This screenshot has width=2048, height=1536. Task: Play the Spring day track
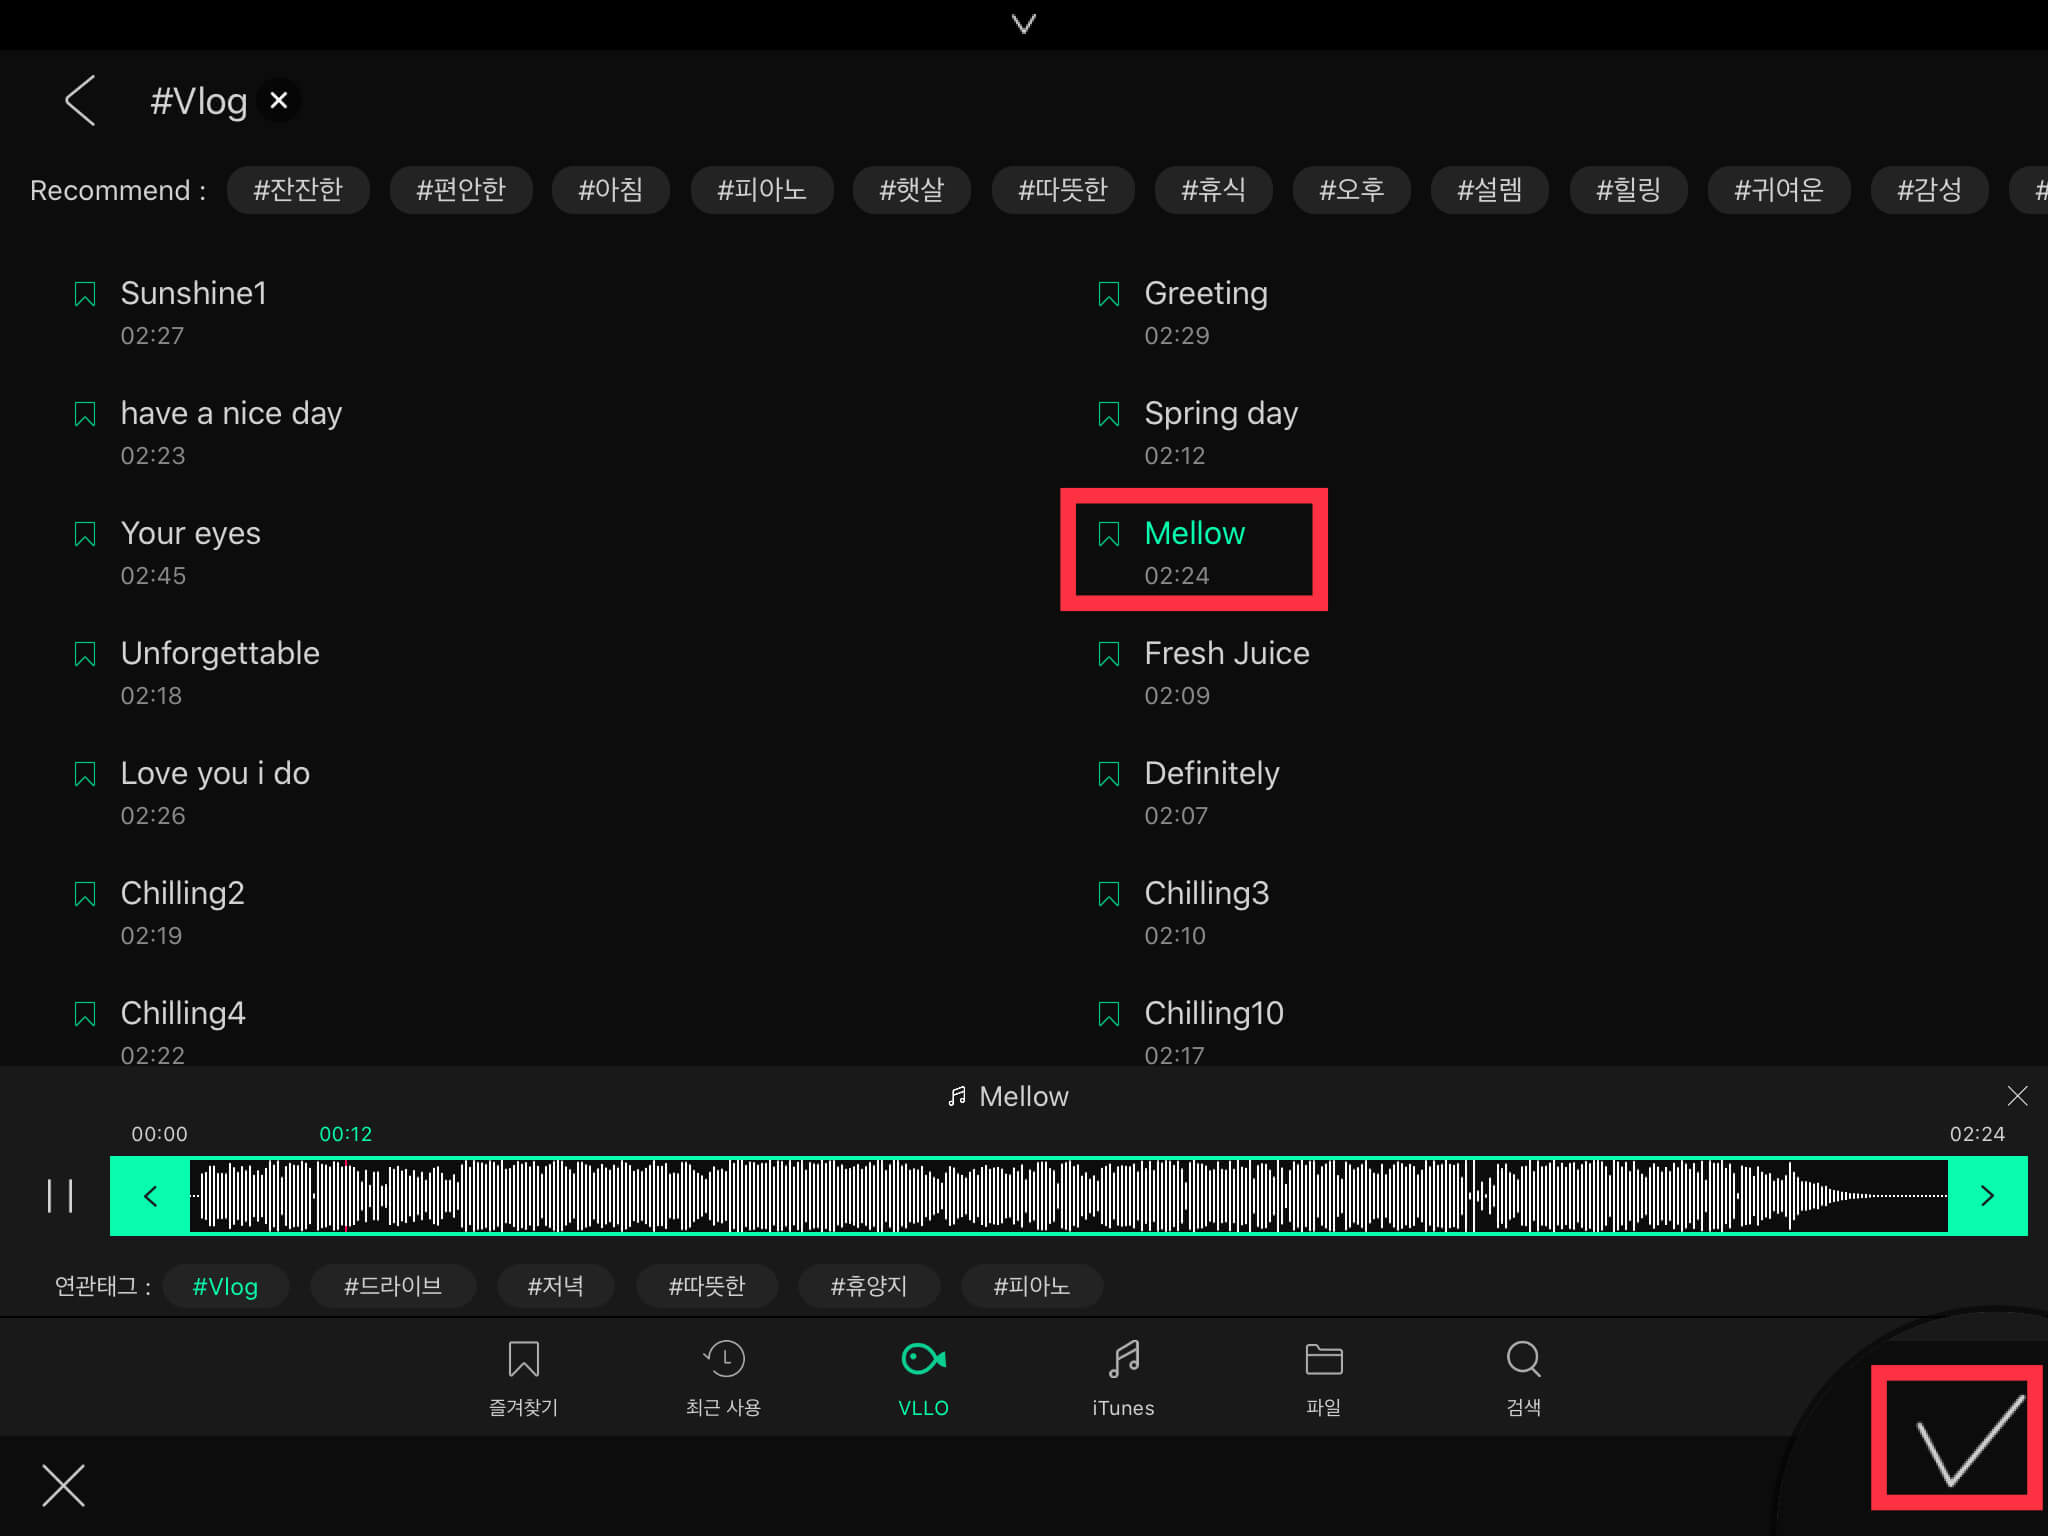click(1221, 413)
